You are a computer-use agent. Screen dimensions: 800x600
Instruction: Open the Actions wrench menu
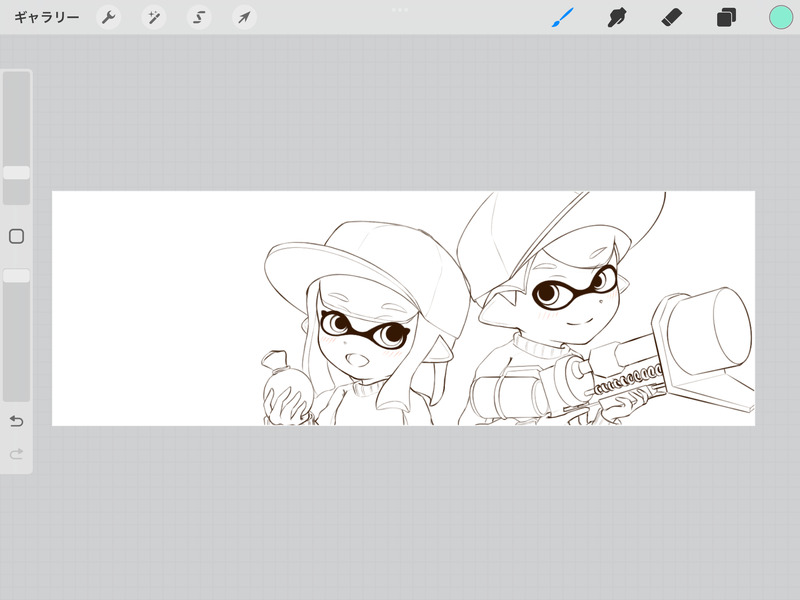click(x=109, y=18)
